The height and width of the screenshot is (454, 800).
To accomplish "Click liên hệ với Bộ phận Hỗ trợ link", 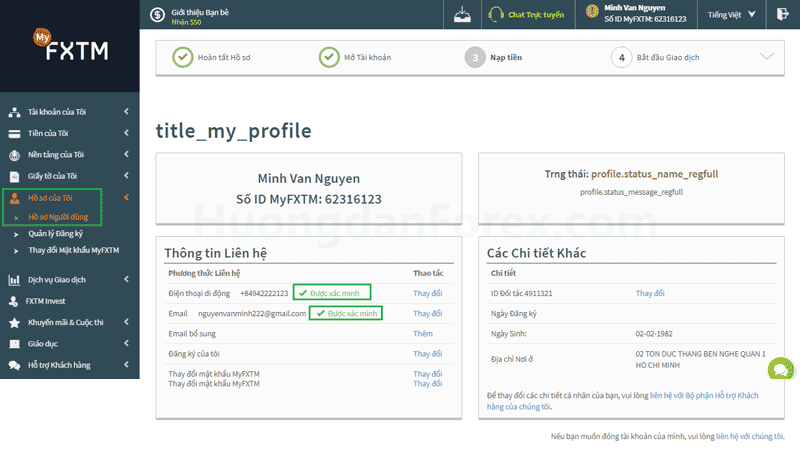I will (x=622, y=401).
